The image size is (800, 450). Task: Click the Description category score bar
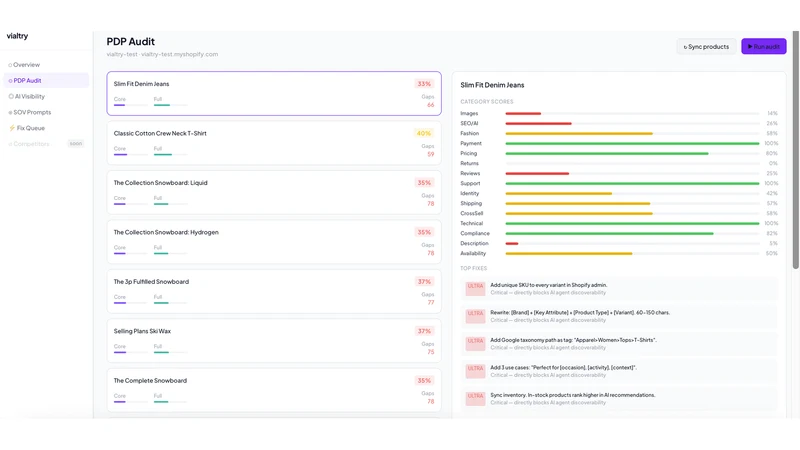pyautogui.click(x=632, y=243)
